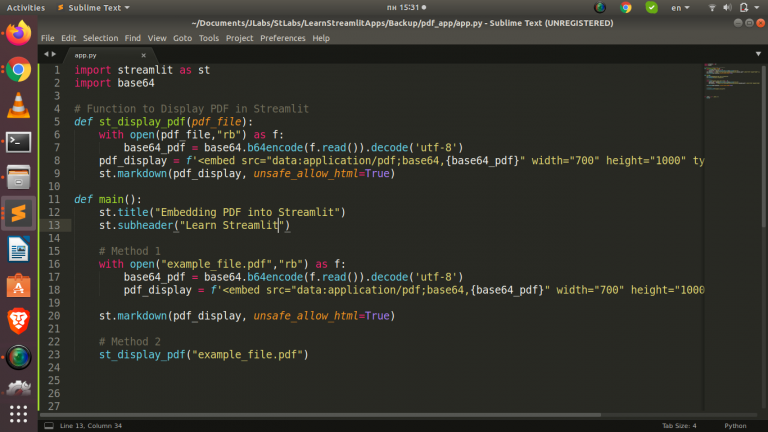Open the Selection menu
The image size is (768, 432).
(100, 38)
